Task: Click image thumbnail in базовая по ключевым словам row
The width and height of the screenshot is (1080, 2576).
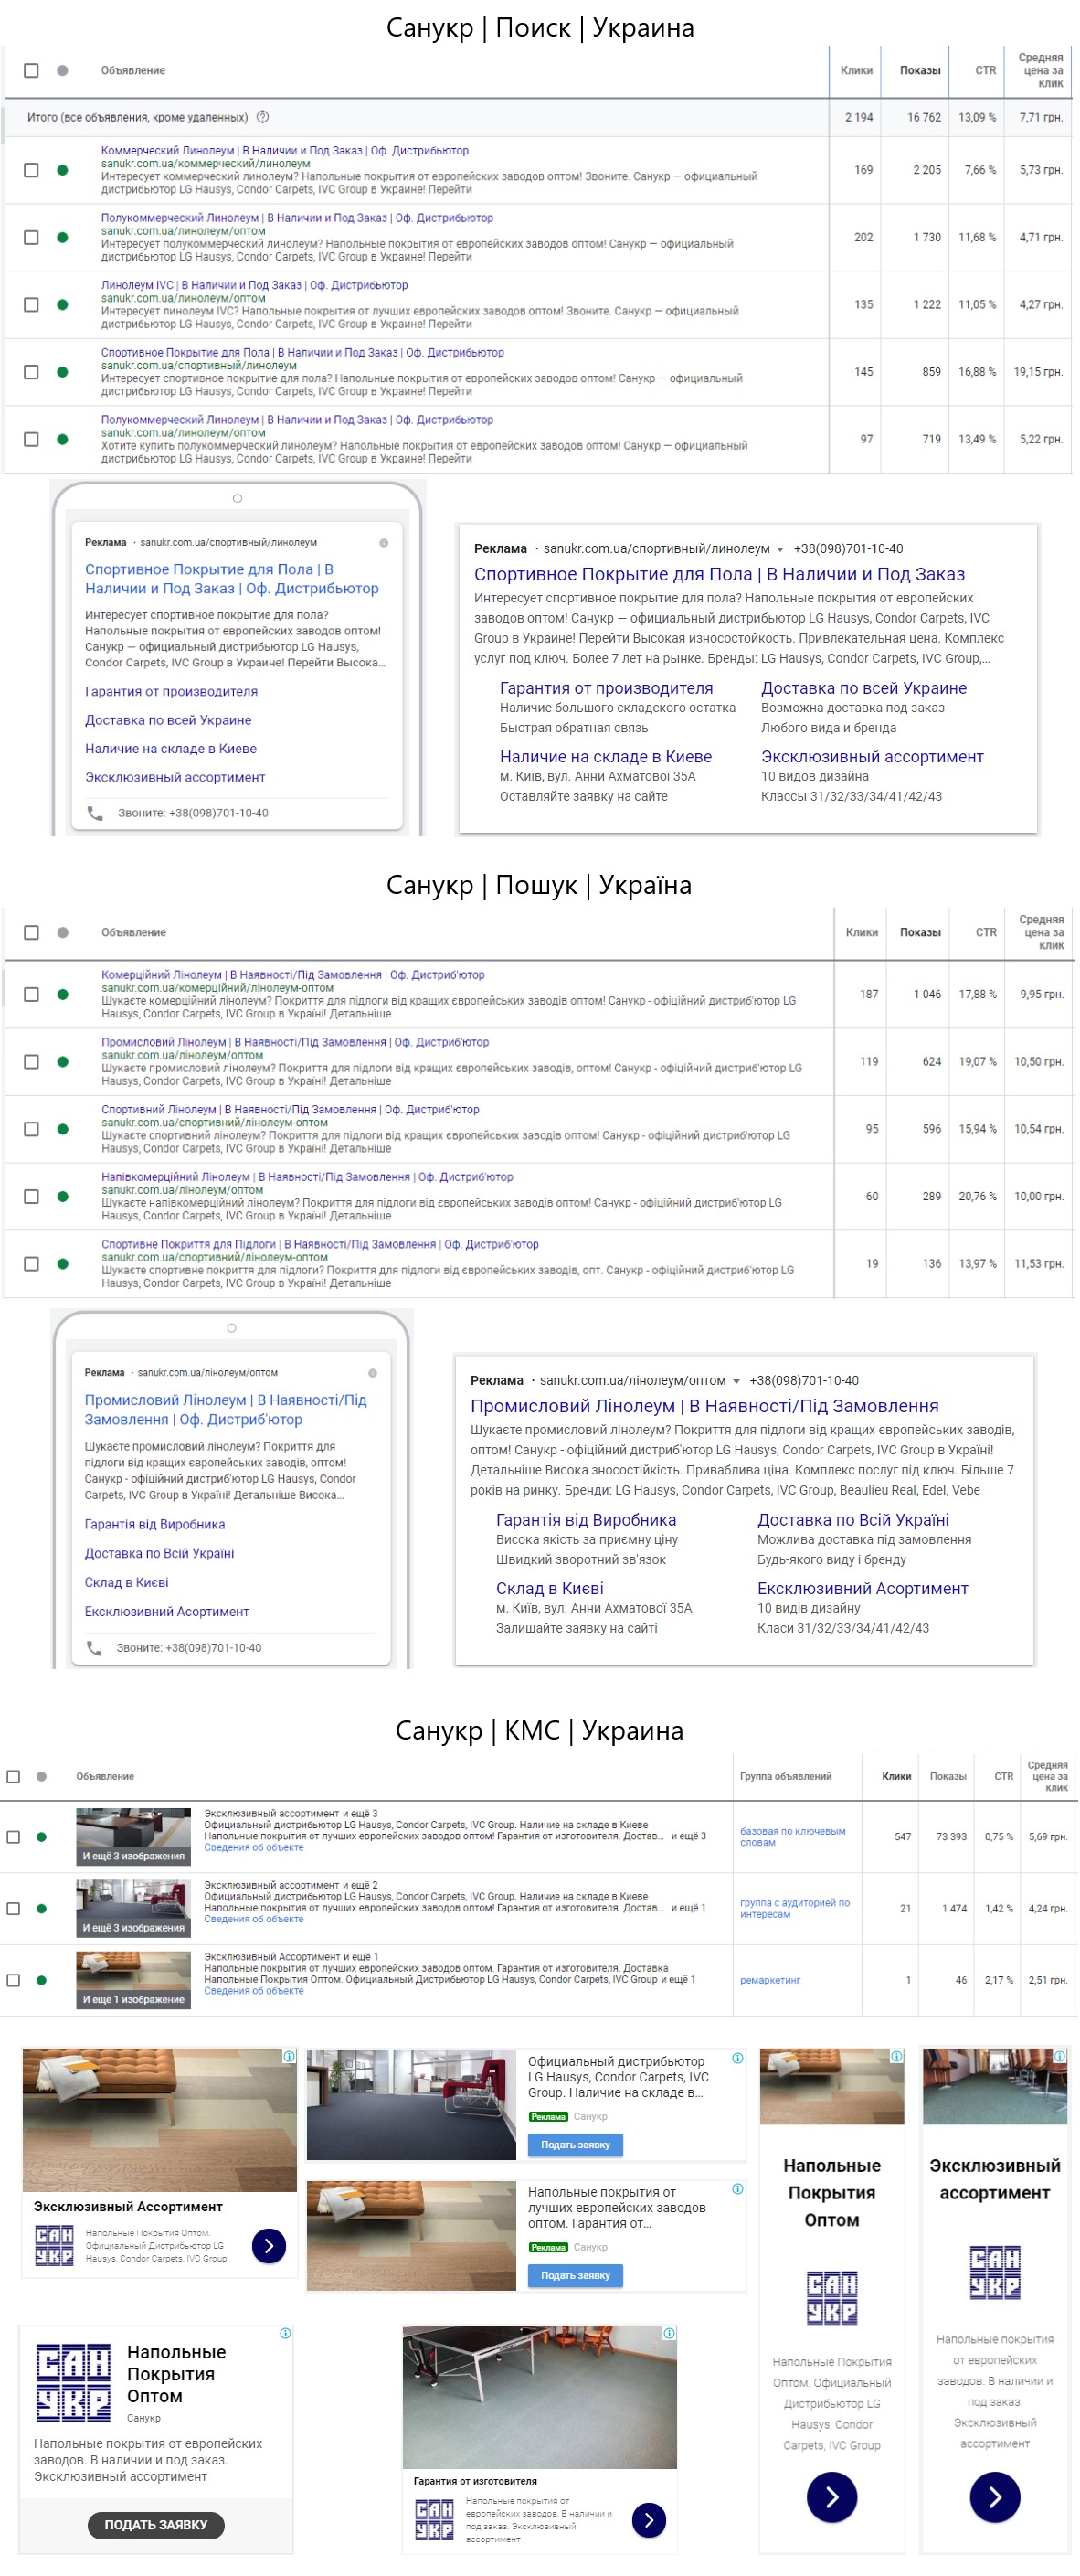Action: [x=133, y=1837]
